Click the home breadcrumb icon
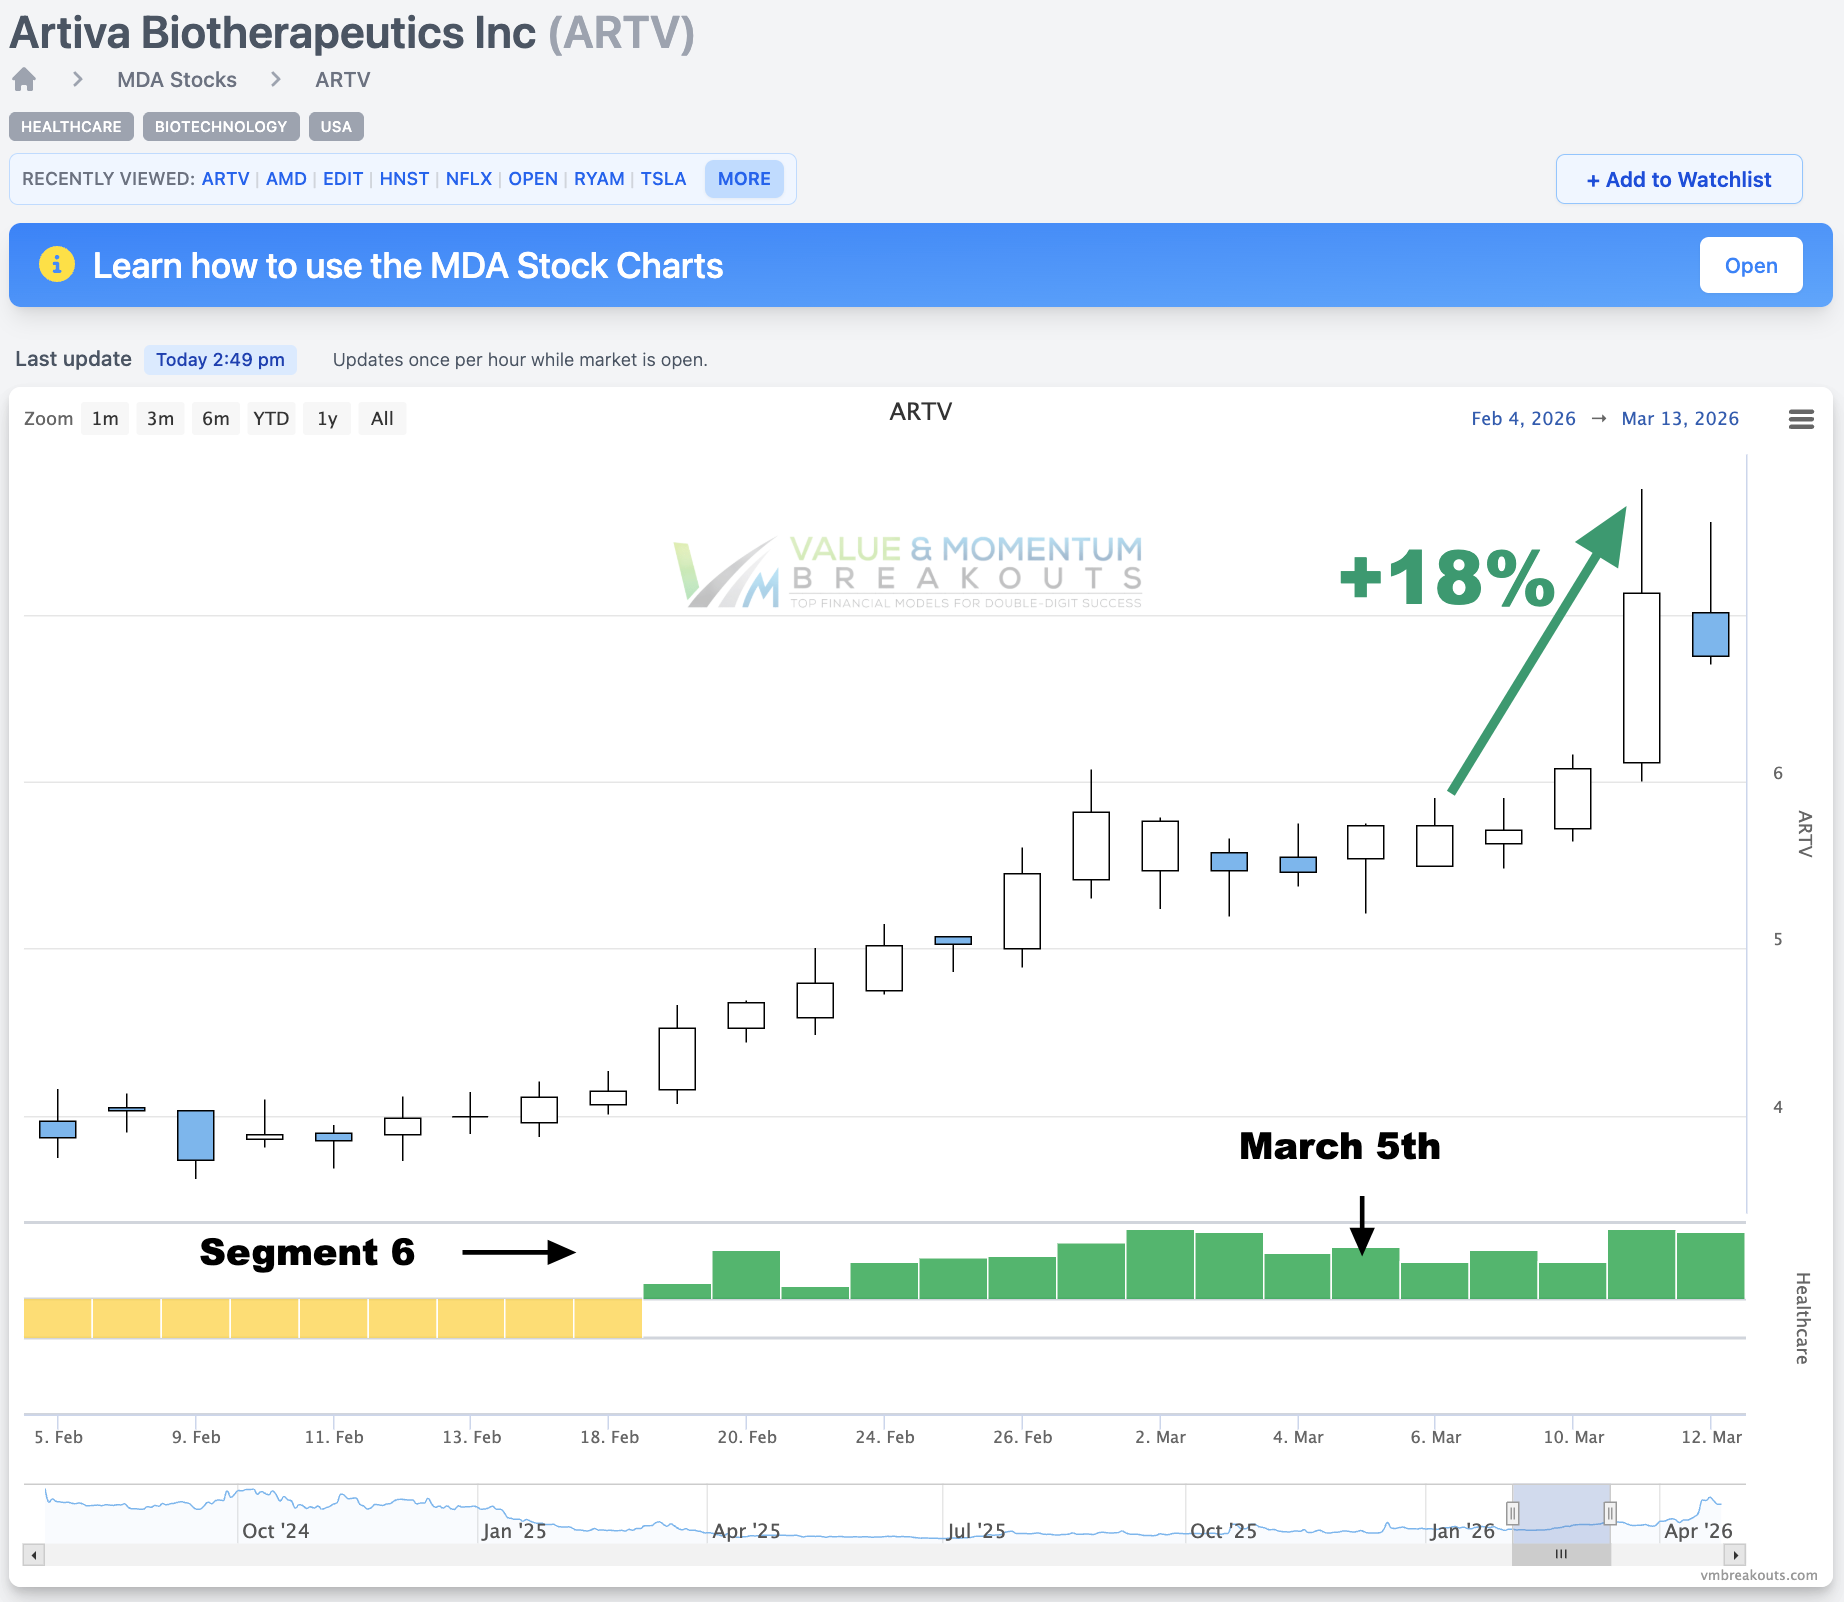The width and height of the screenshot is (1844, 1602). 25,79
